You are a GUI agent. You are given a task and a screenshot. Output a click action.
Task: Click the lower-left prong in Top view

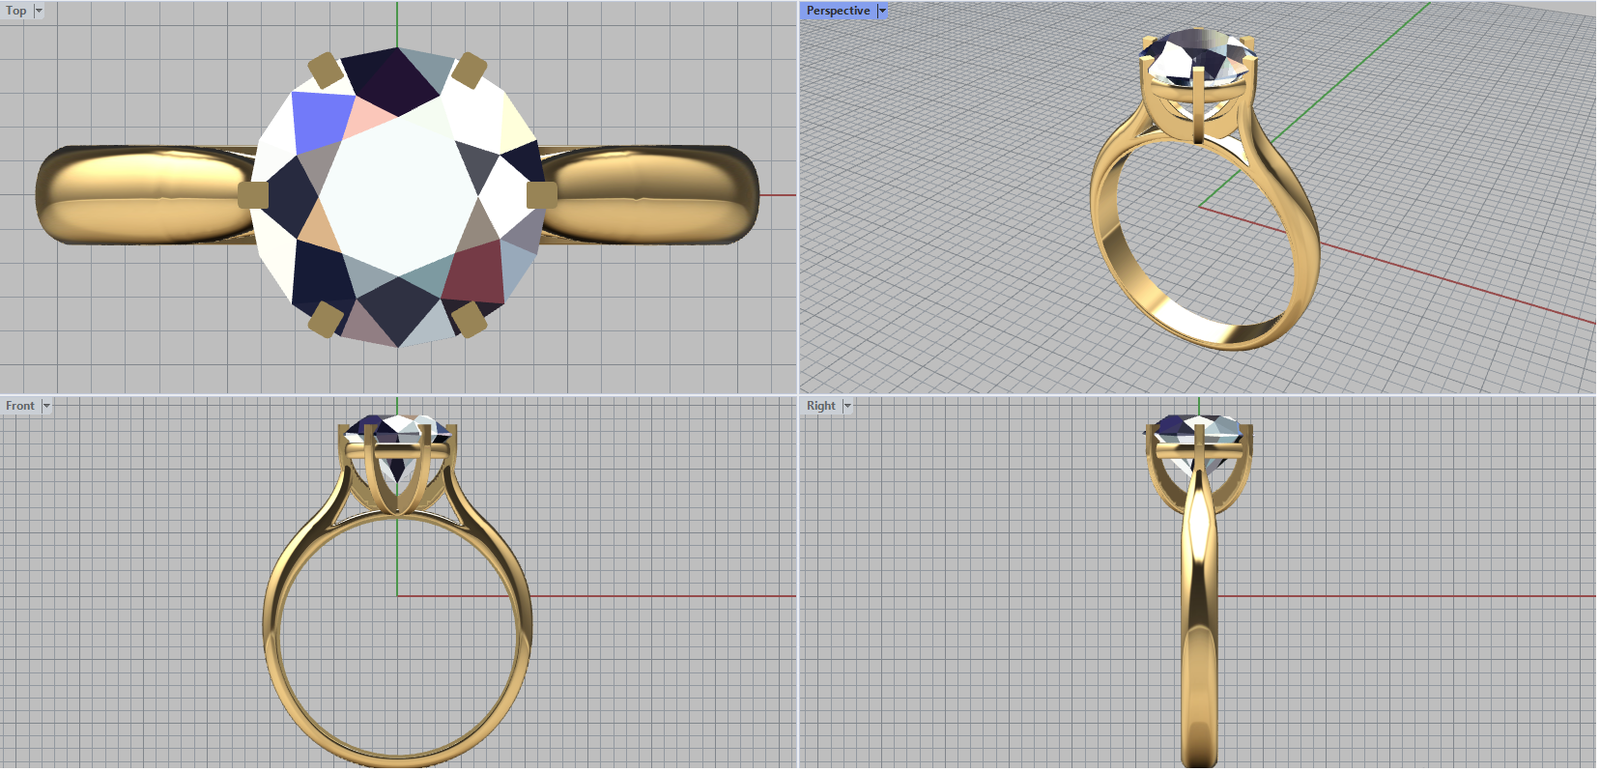point(325,319)
